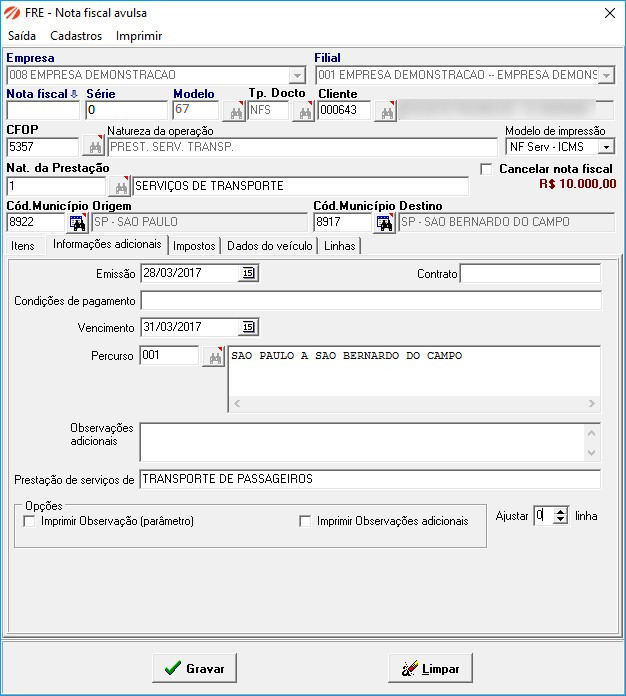Toggle Imprimir Observação (parâmetro) checkbox
Image resolution: width=626 pixels, height=696 pixels.
[29, 521]
